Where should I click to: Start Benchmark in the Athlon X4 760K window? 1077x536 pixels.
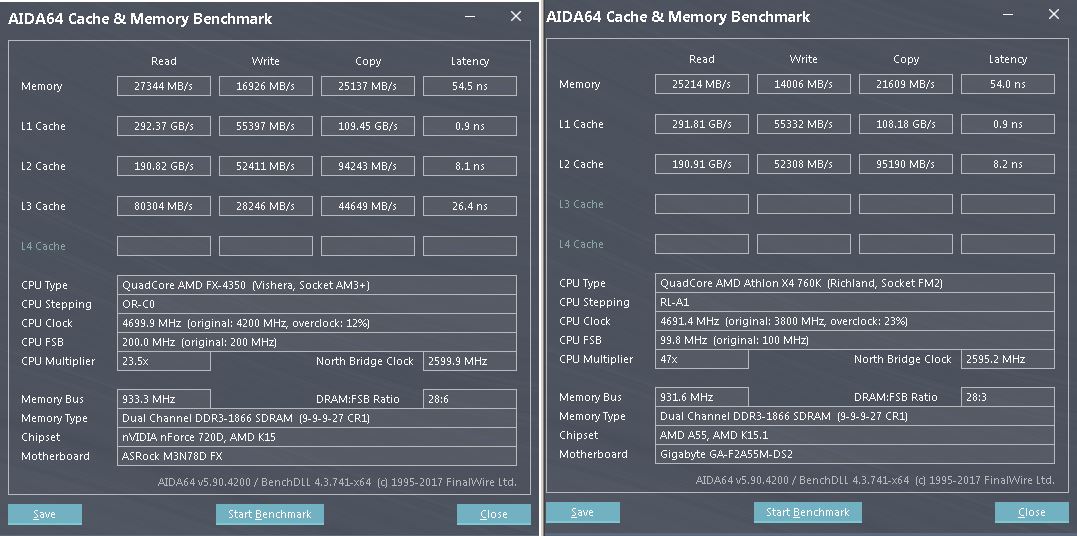coord(807,512)
